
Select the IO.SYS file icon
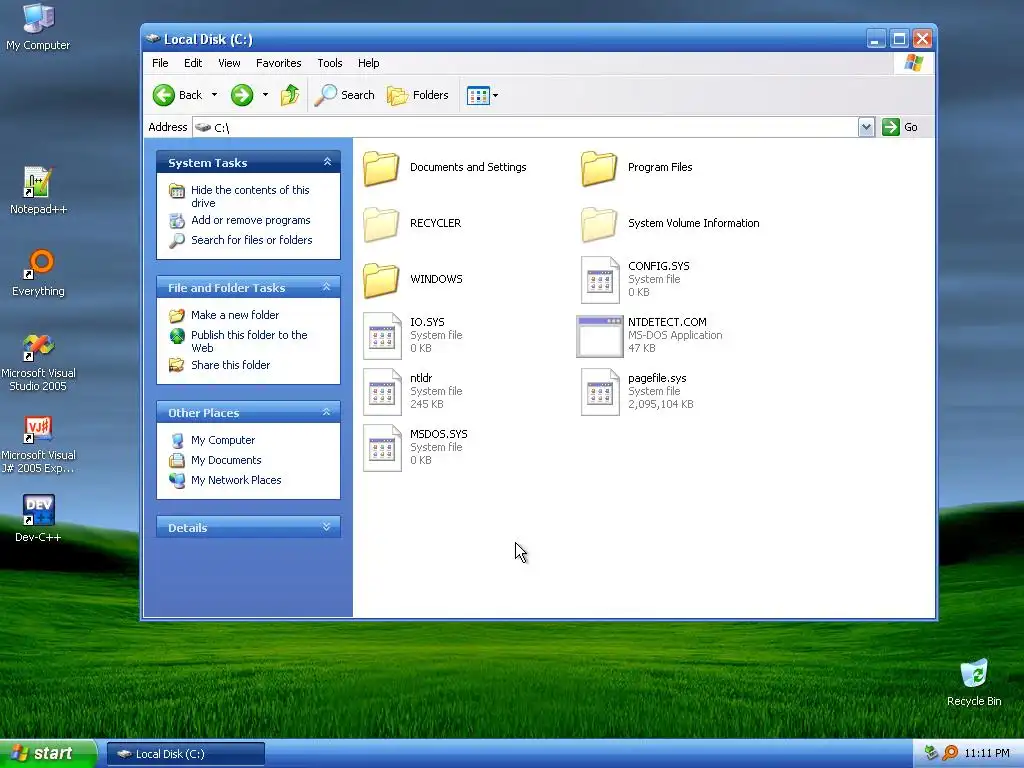pyautogui.click(x=382, y=336)
